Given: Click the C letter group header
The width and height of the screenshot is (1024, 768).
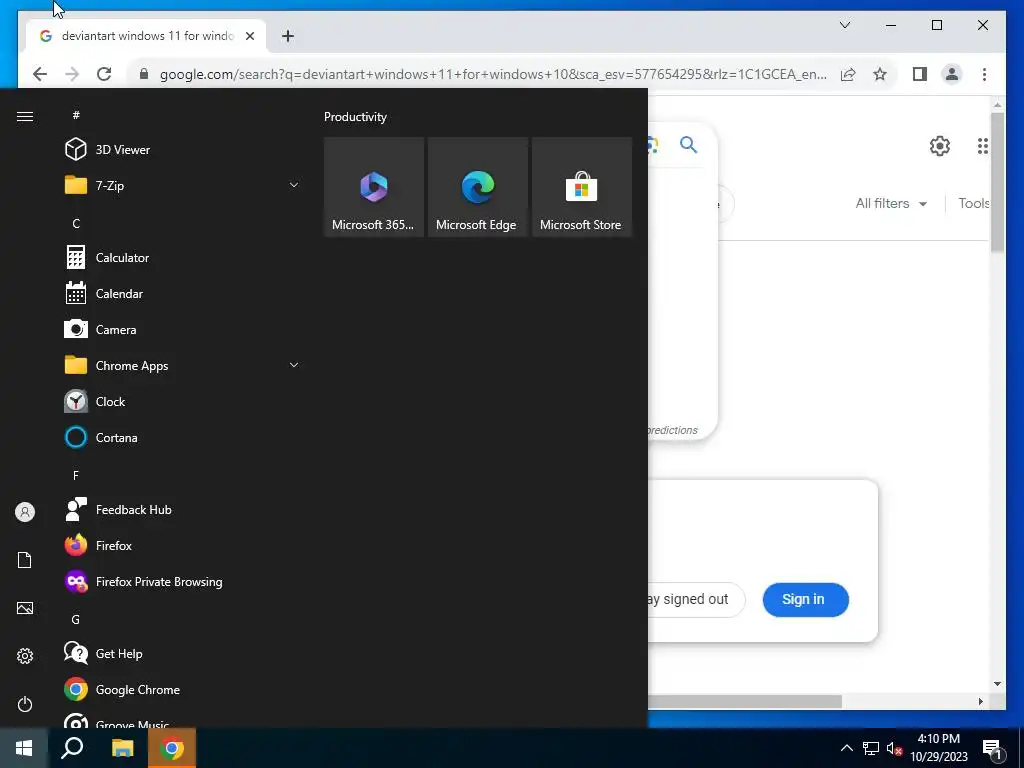Looking at the screenshot, I should click(x=76, y=223).
